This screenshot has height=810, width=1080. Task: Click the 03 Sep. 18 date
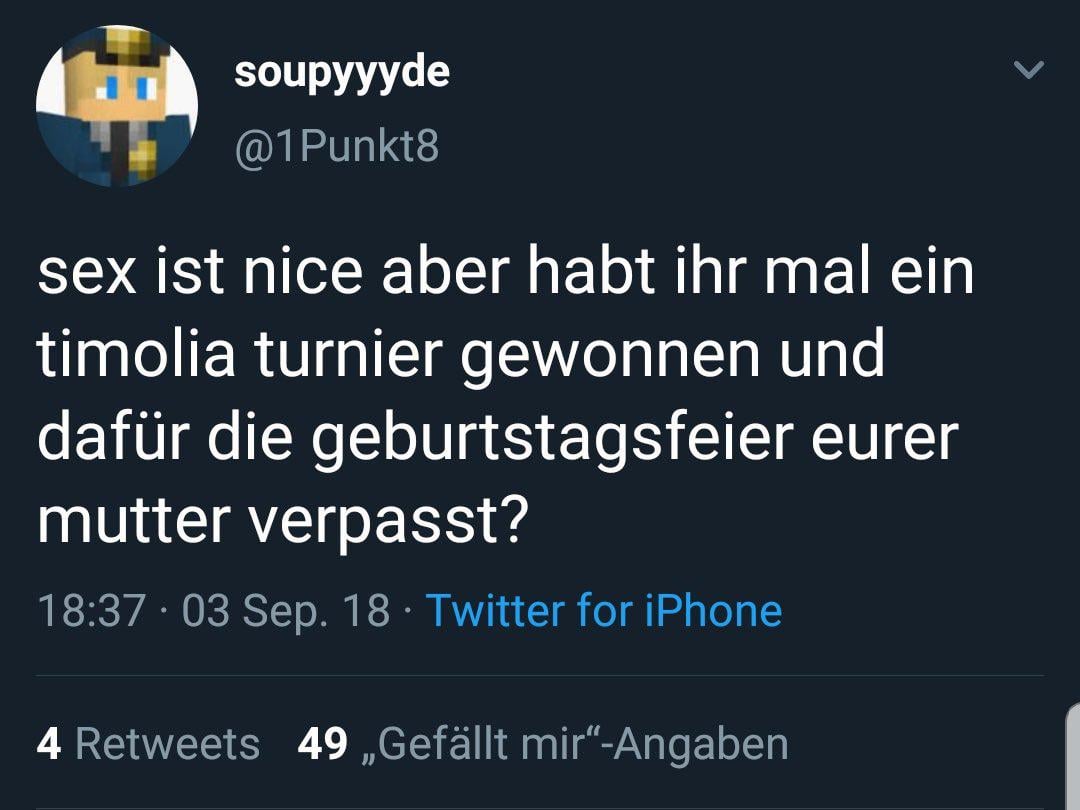286,610
